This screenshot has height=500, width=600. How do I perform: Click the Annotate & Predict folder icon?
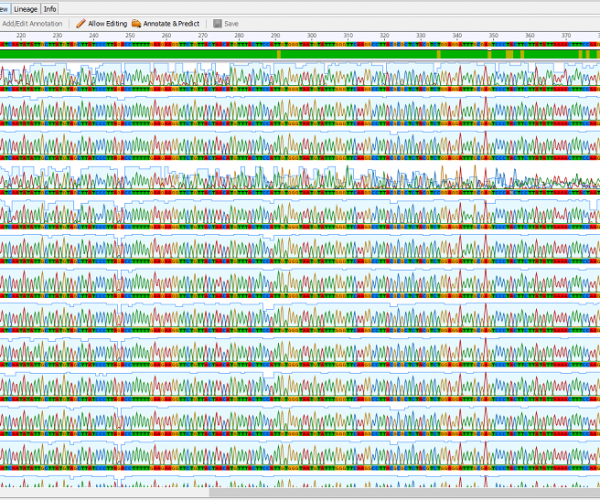click(137, 23)
